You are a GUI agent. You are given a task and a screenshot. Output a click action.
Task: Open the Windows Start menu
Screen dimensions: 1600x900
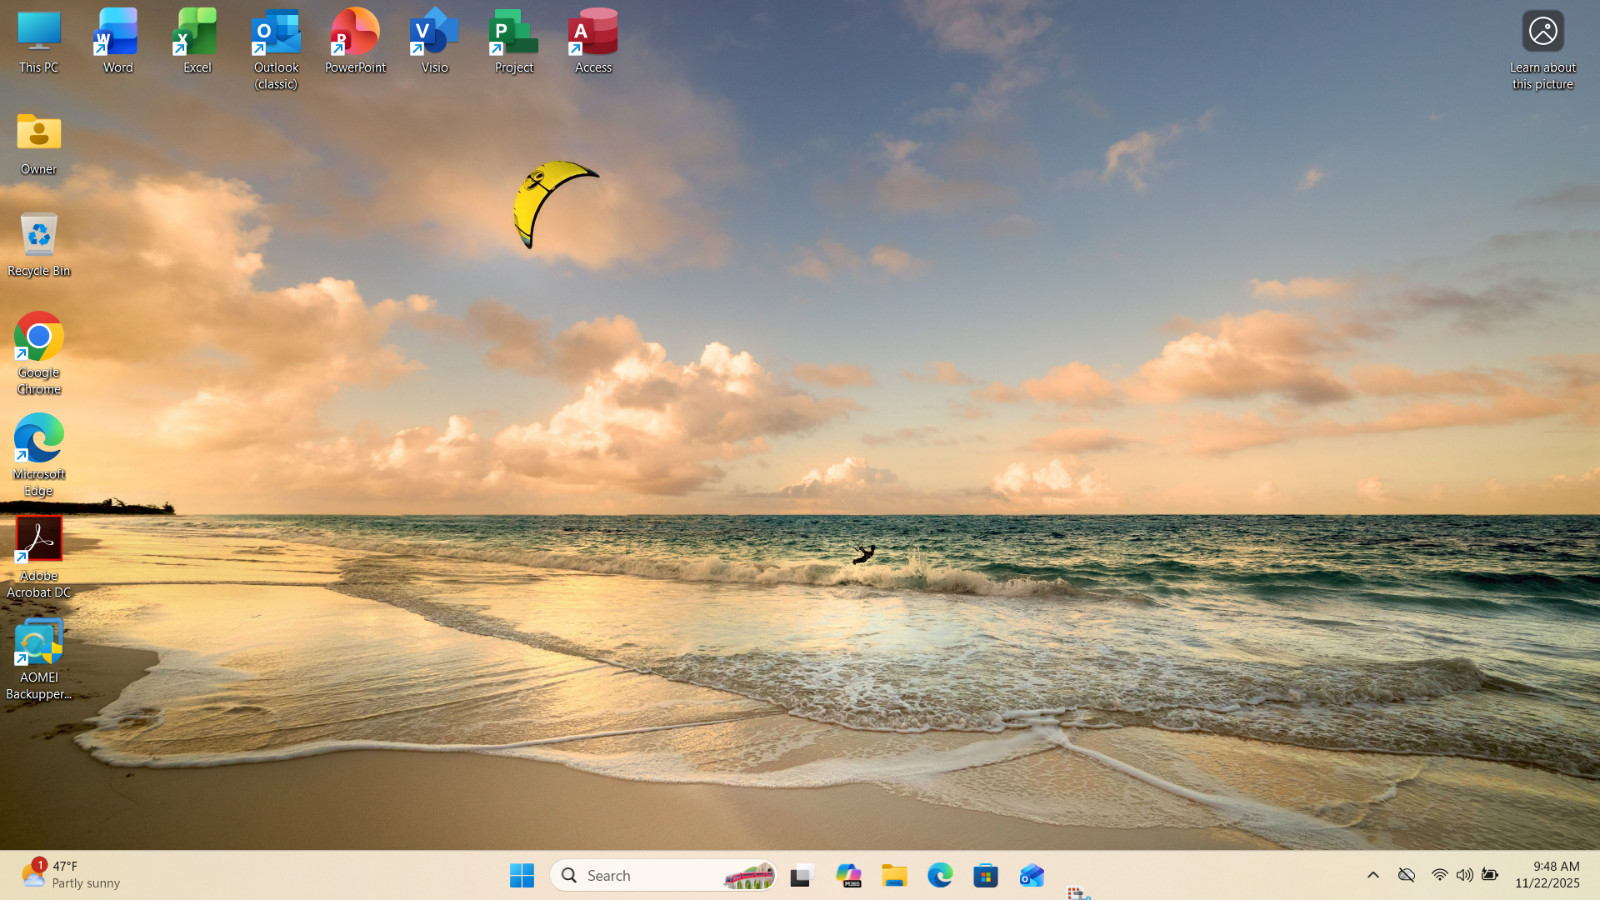pyautogui.click(x=522, y=876)
